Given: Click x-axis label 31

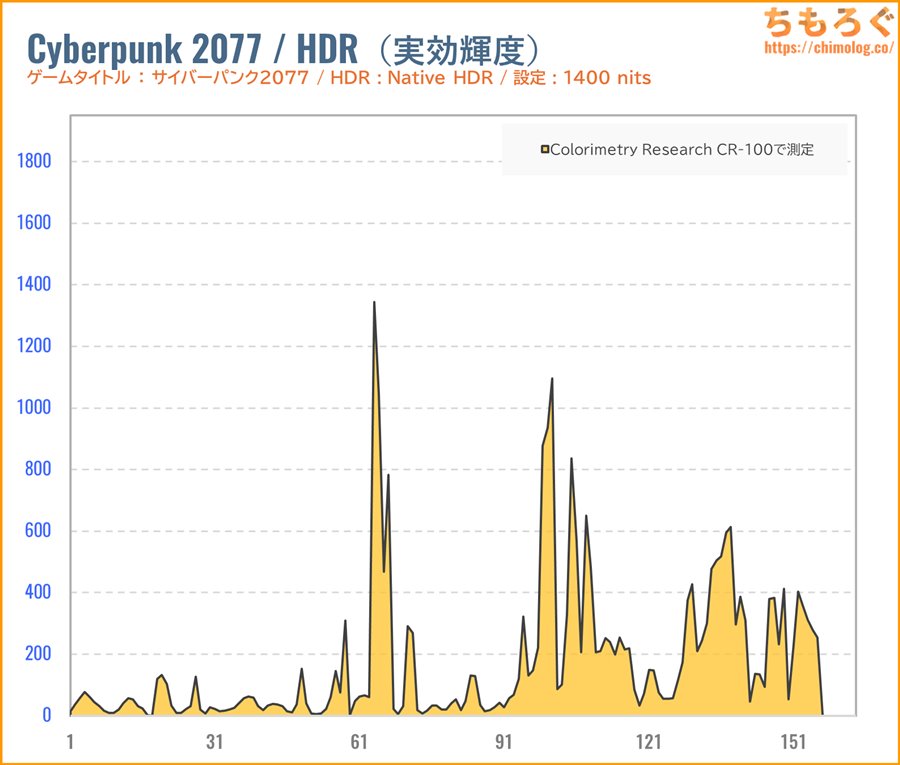Looking at the screenshot, I should [x=215, y=741].
